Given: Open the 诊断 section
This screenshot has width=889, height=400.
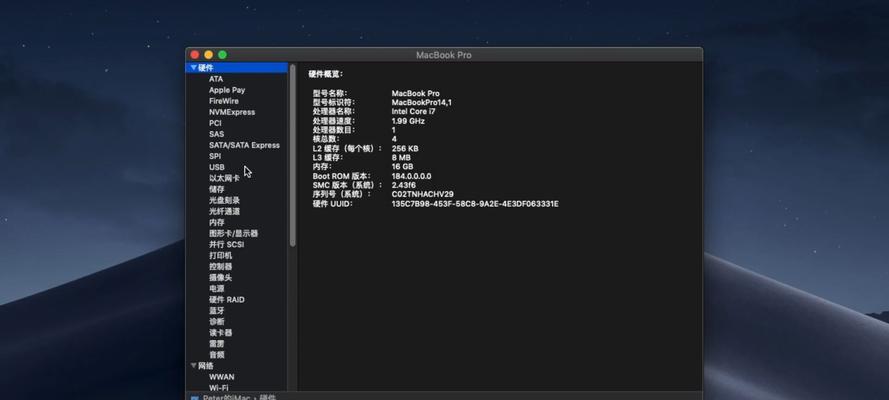Looking at the screenshot, I should click(217, 322).
